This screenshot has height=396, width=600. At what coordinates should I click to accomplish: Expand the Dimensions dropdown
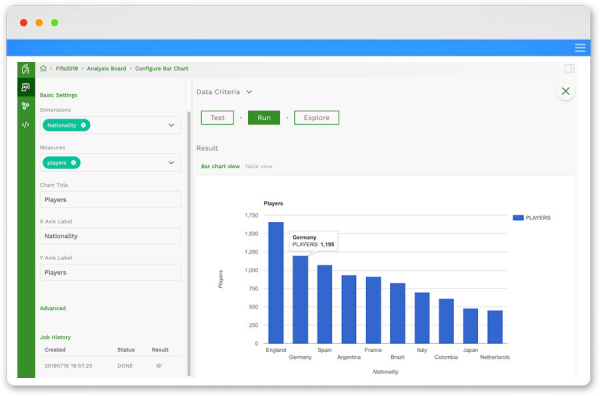point(171,125)
